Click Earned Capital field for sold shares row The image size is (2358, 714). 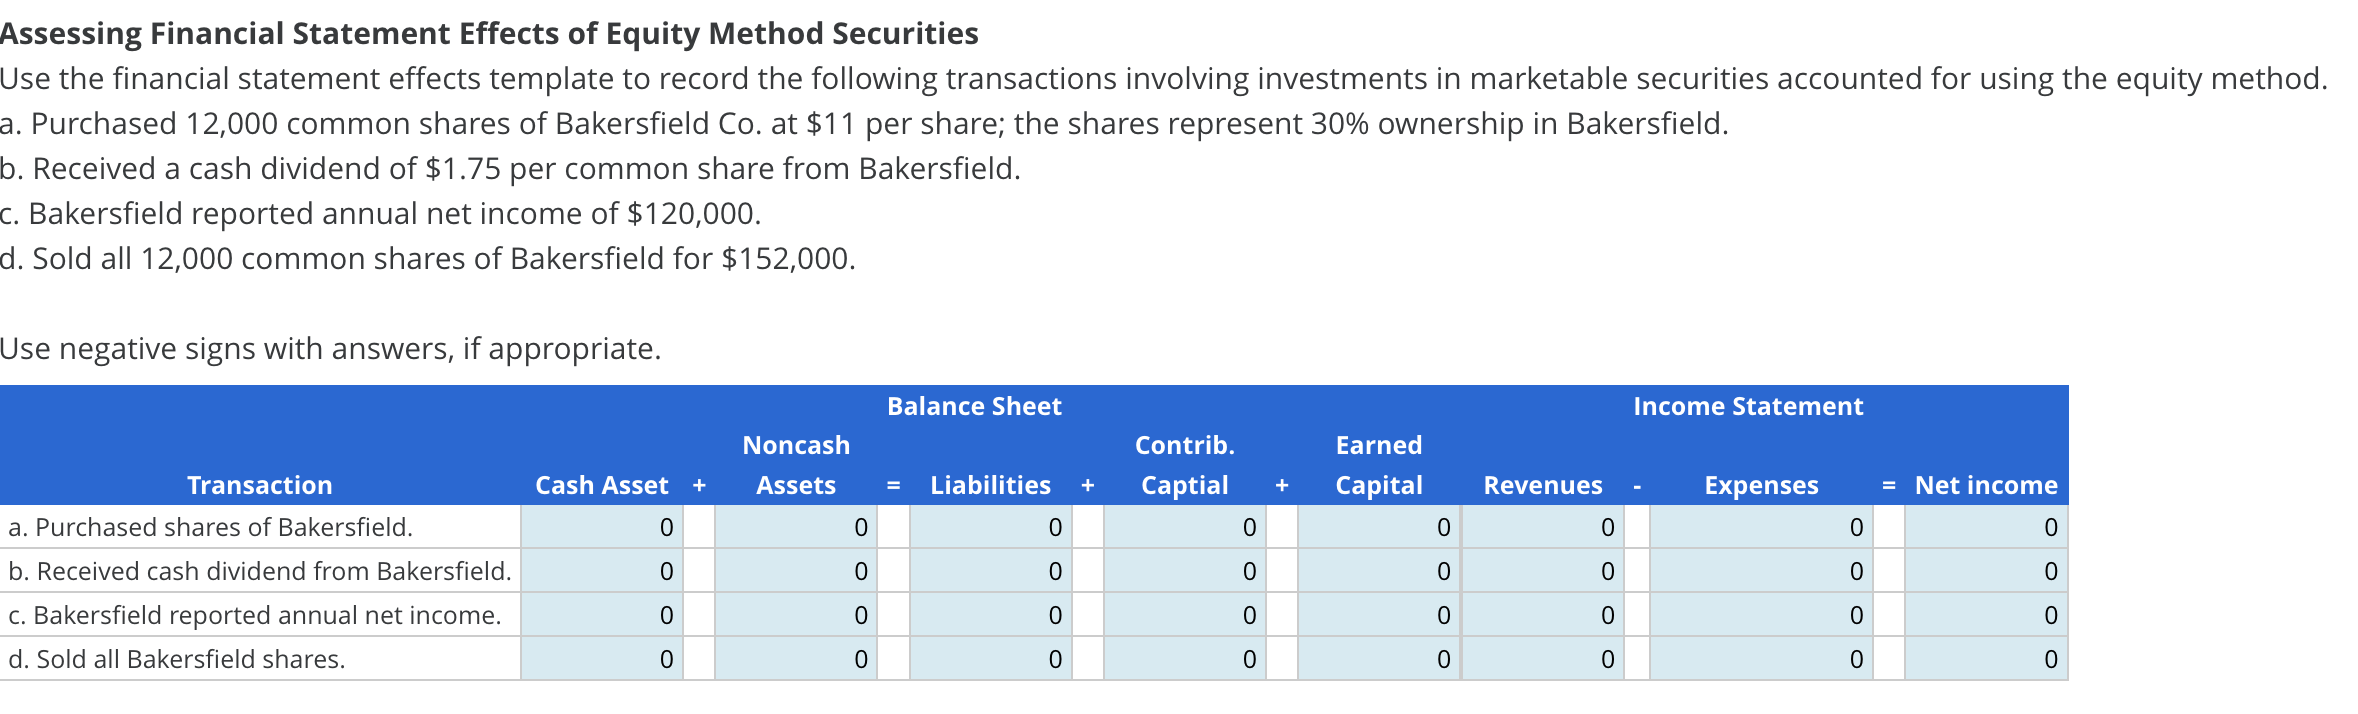(x=1378, y=659)
